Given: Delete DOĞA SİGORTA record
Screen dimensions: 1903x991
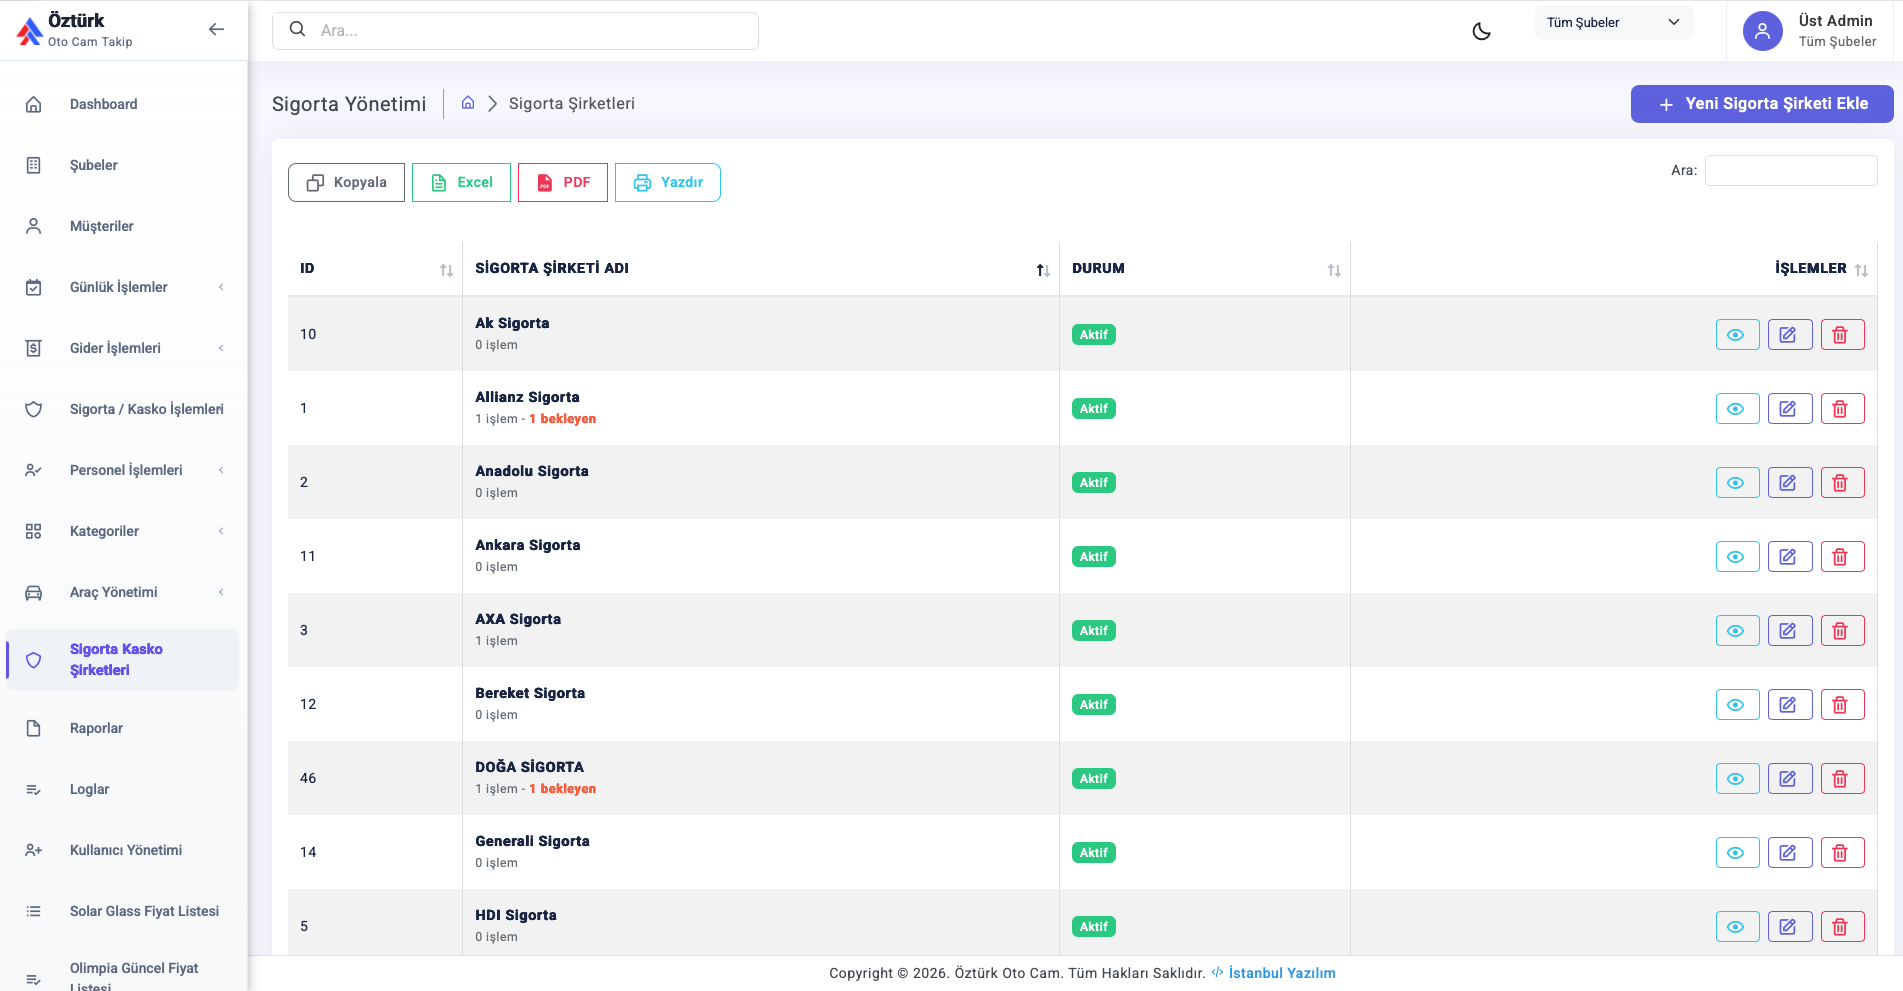Looking at the screenshot, I should 1842,779.
